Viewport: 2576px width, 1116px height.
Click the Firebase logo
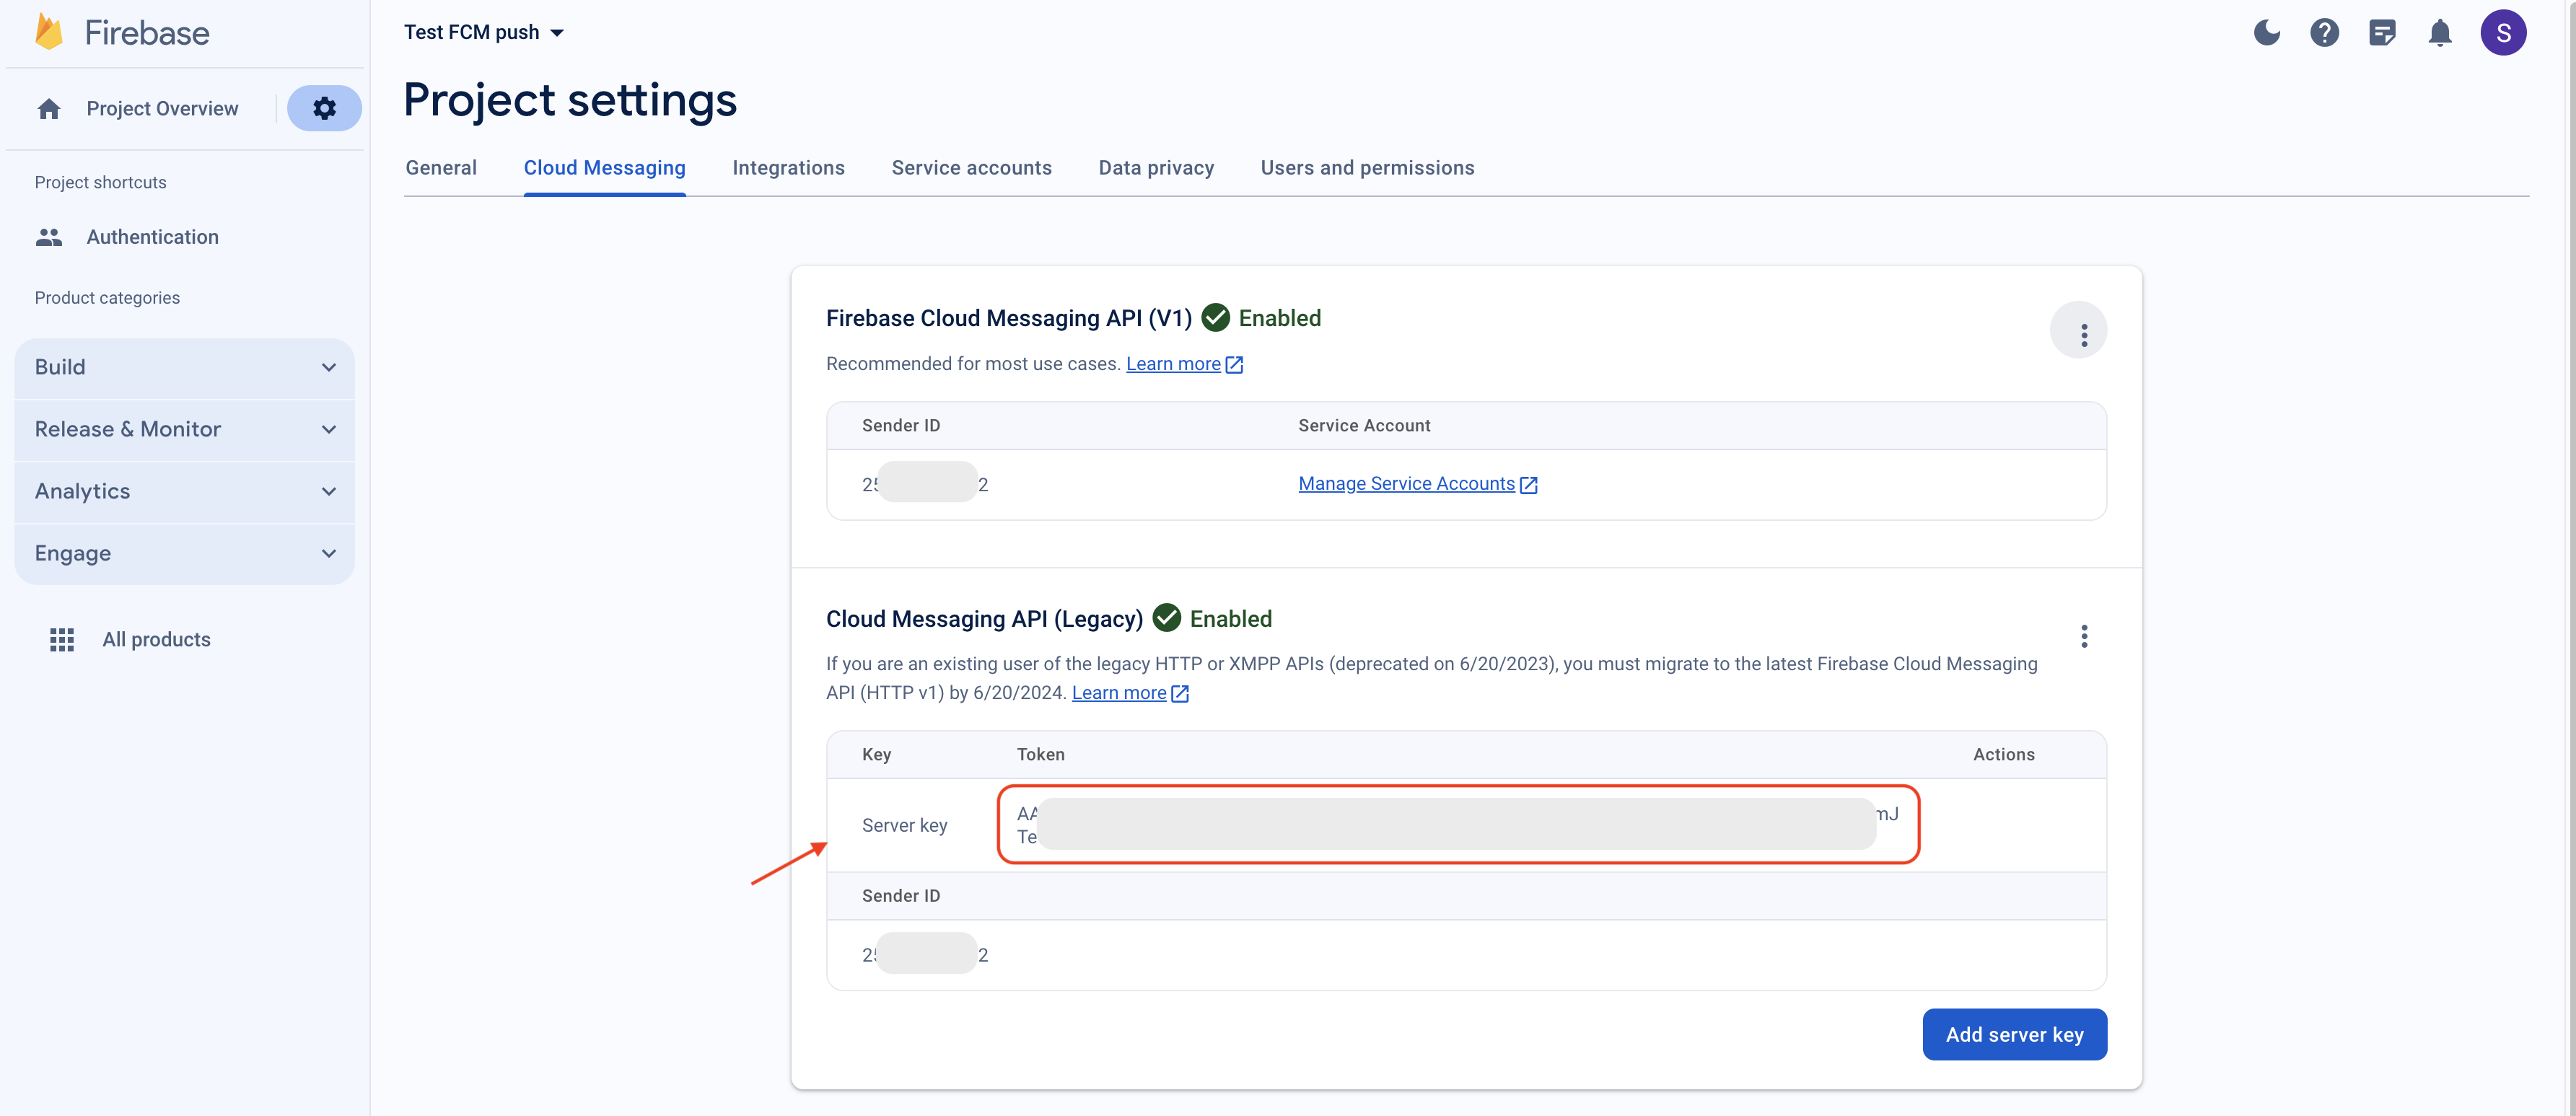[122, 32]
